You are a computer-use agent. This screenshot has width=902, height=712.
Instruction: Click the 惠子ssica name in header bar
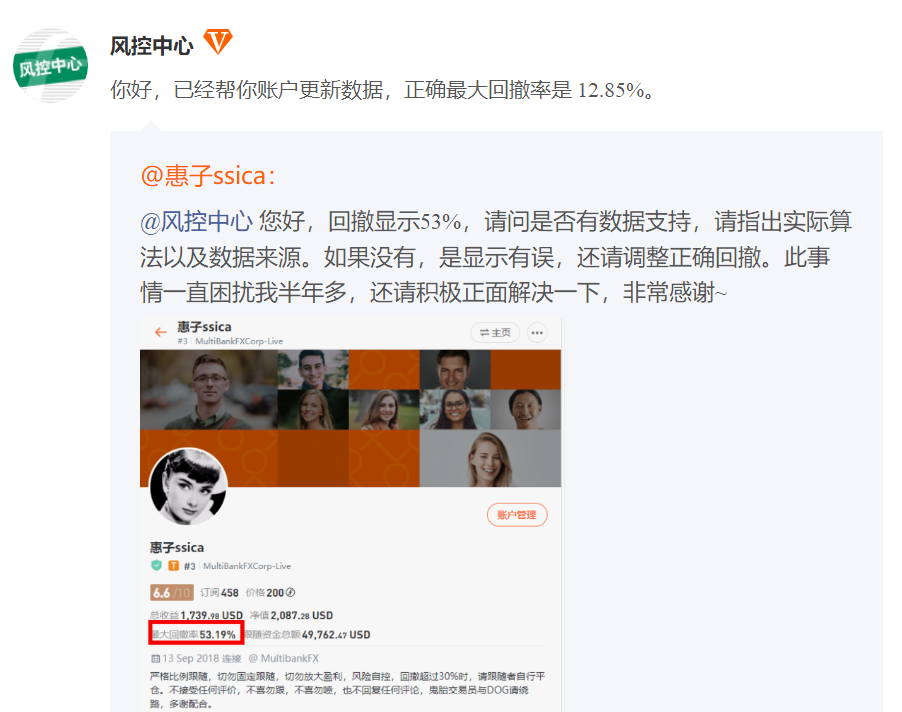pos(204,327)
